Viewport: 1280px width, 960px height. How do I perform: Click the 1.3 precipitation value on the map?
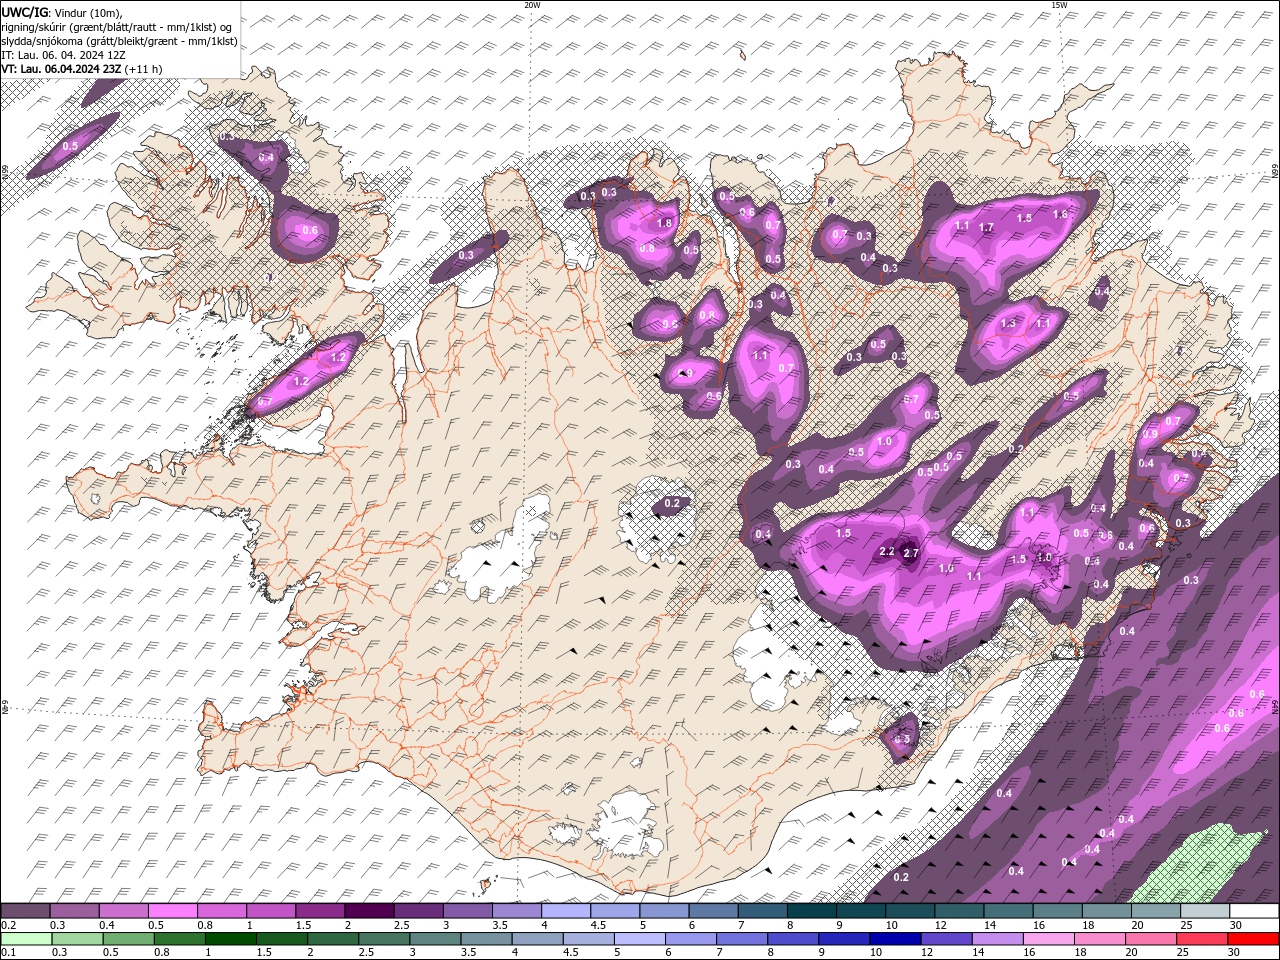(x=1008, y=323)
